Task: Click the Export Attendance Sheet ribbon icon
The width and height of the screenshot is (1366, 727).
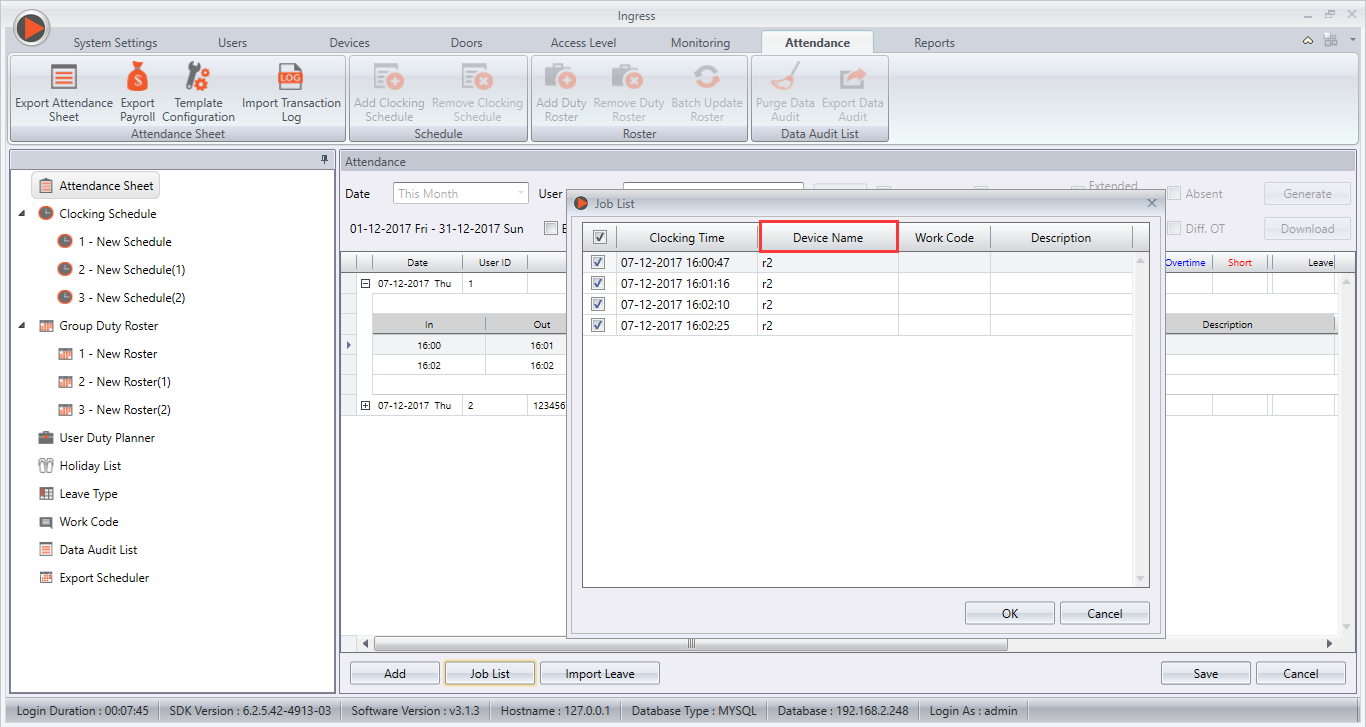Action: (x=64, y=77)
